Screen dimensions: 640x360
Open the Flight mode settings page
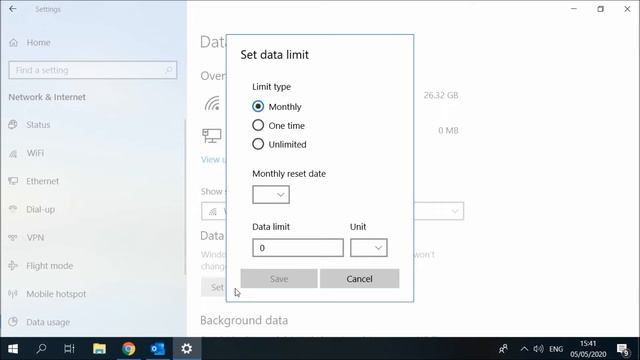[x=50, y=266]
